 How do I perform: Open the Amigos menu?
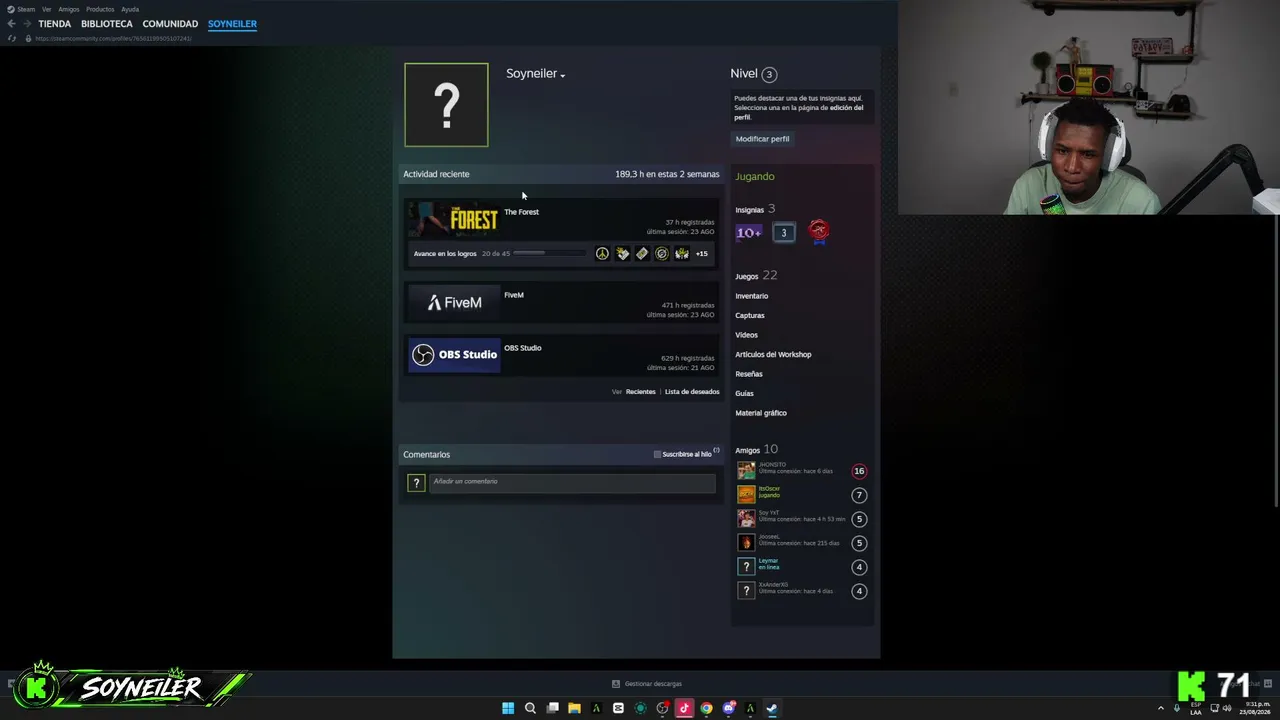pos(68,9)
